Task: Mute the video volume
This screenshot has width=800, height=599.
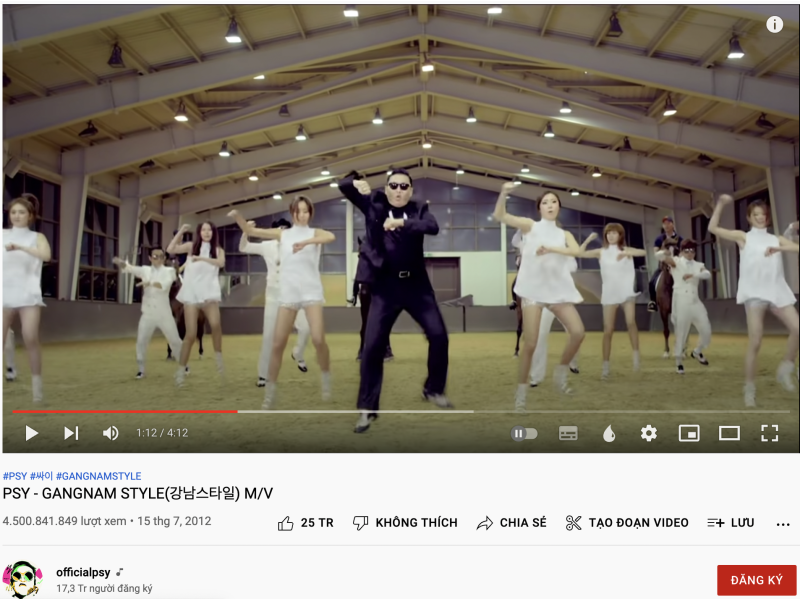Action: point(110,433)
